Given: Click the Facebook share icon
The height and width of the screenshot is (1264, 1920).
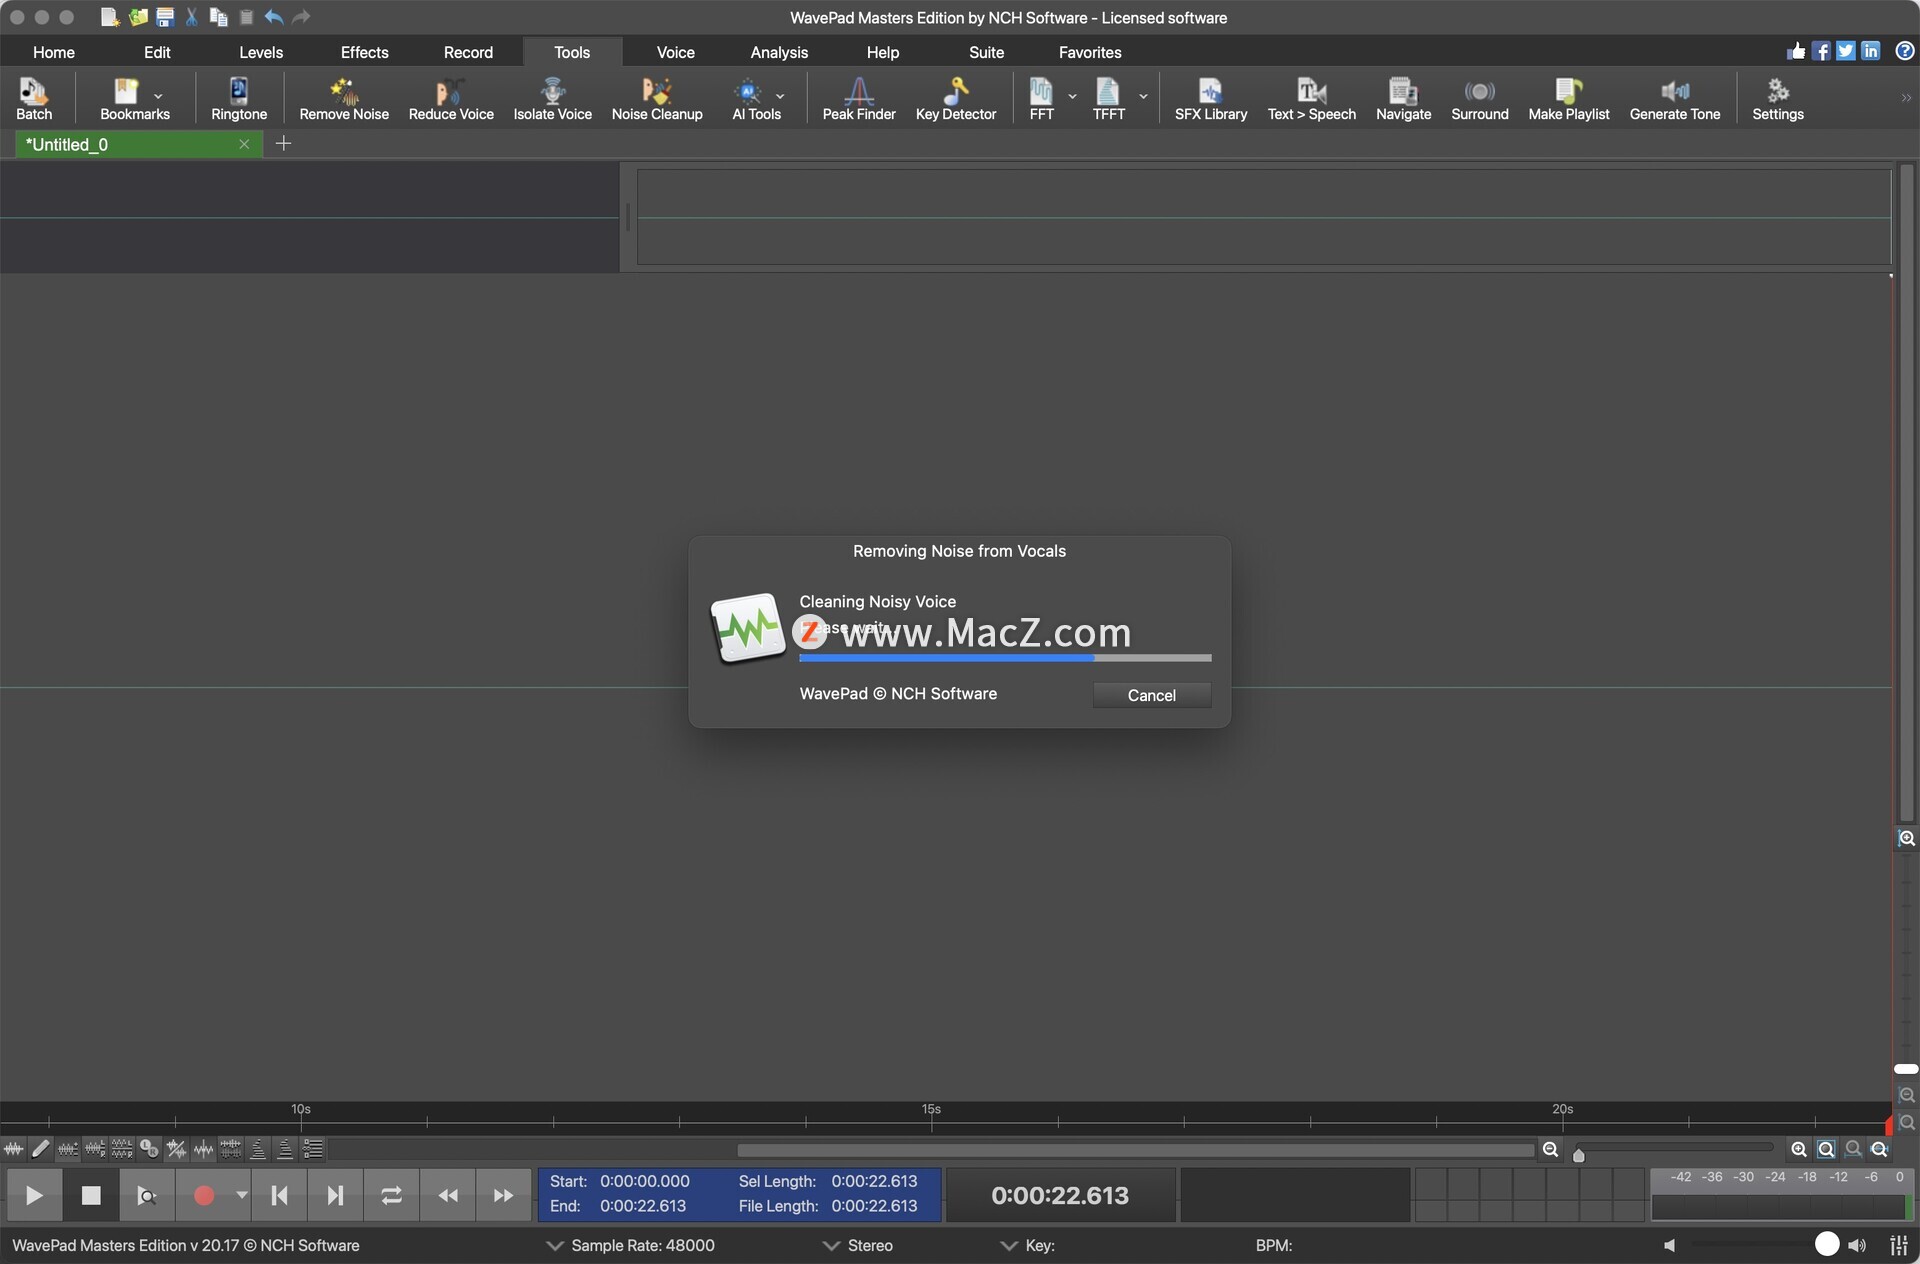Looking at the screenshot, I should pyautogui.click(x=1821, y=51).
